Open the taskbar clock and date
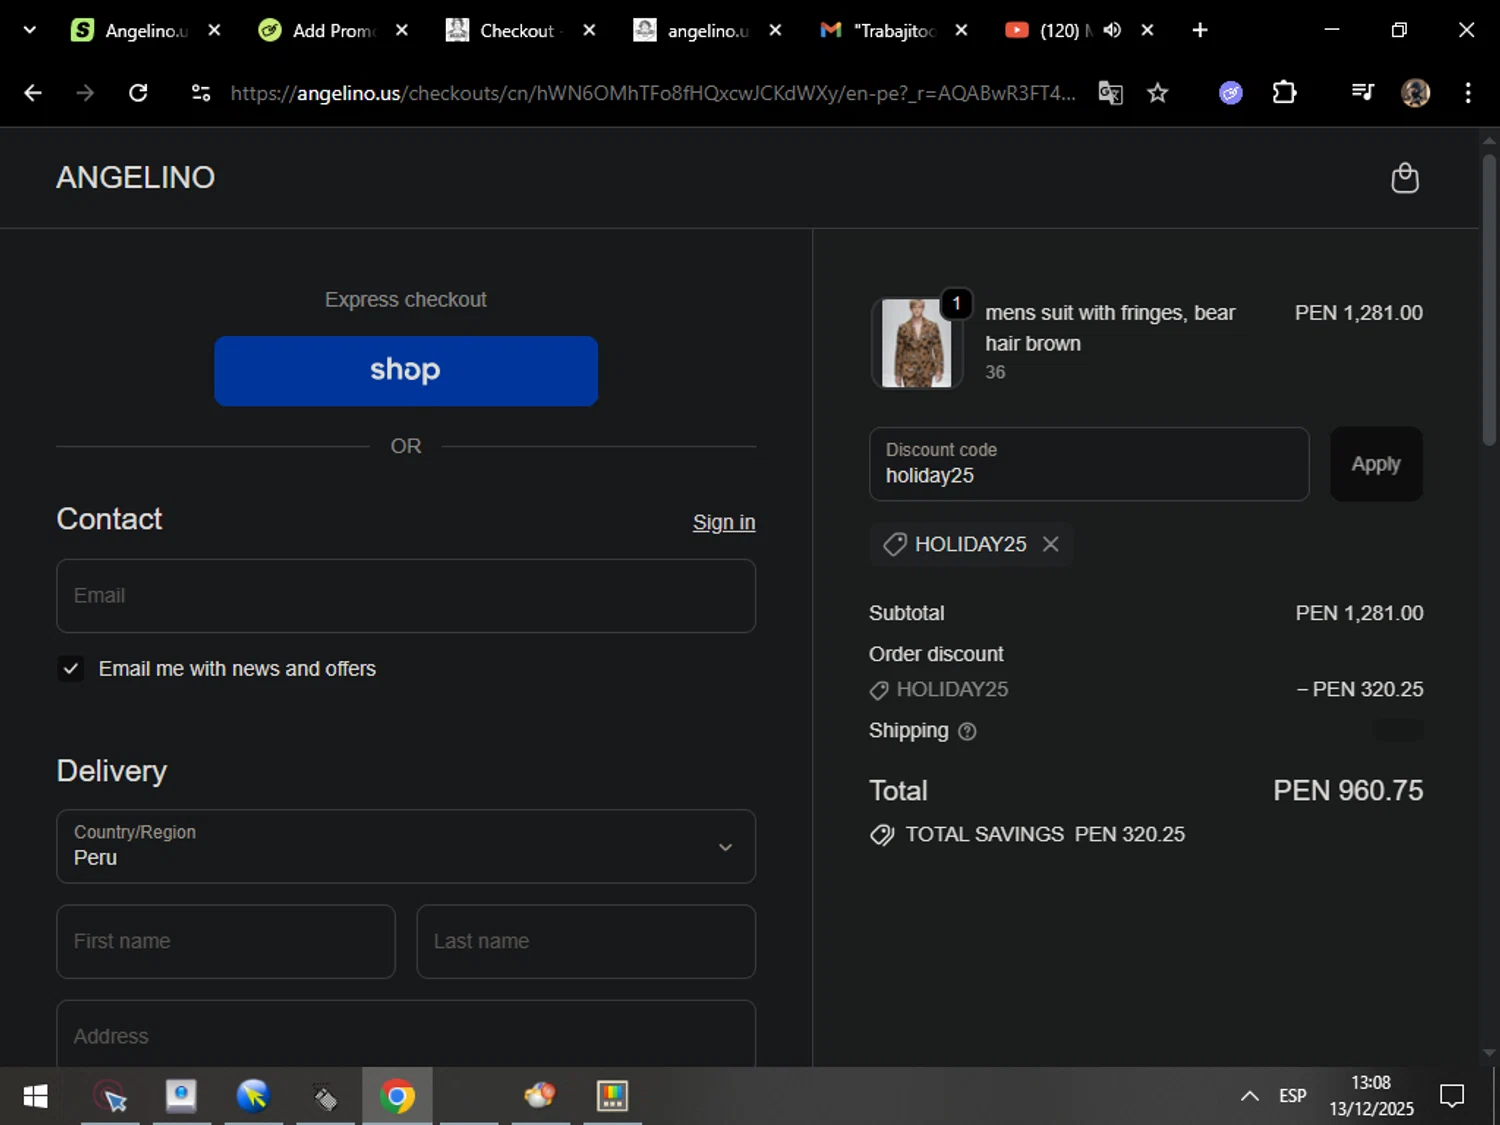The height and width of the screenshot is (1125, 1500). [1371, 1096]
